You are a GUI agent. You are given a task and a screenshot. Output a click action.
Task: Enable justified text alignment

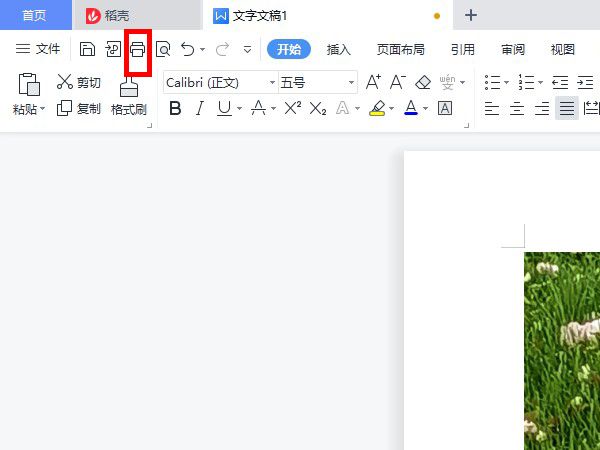pos(567,108)
